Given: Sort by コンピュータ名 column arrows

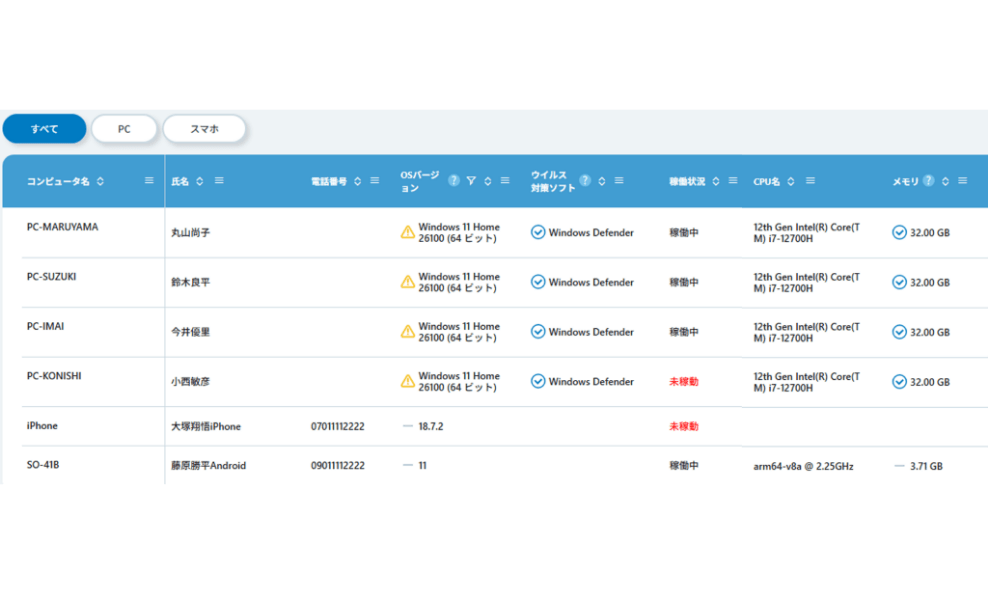Looking at the screenshot, I should click(100, 181).
